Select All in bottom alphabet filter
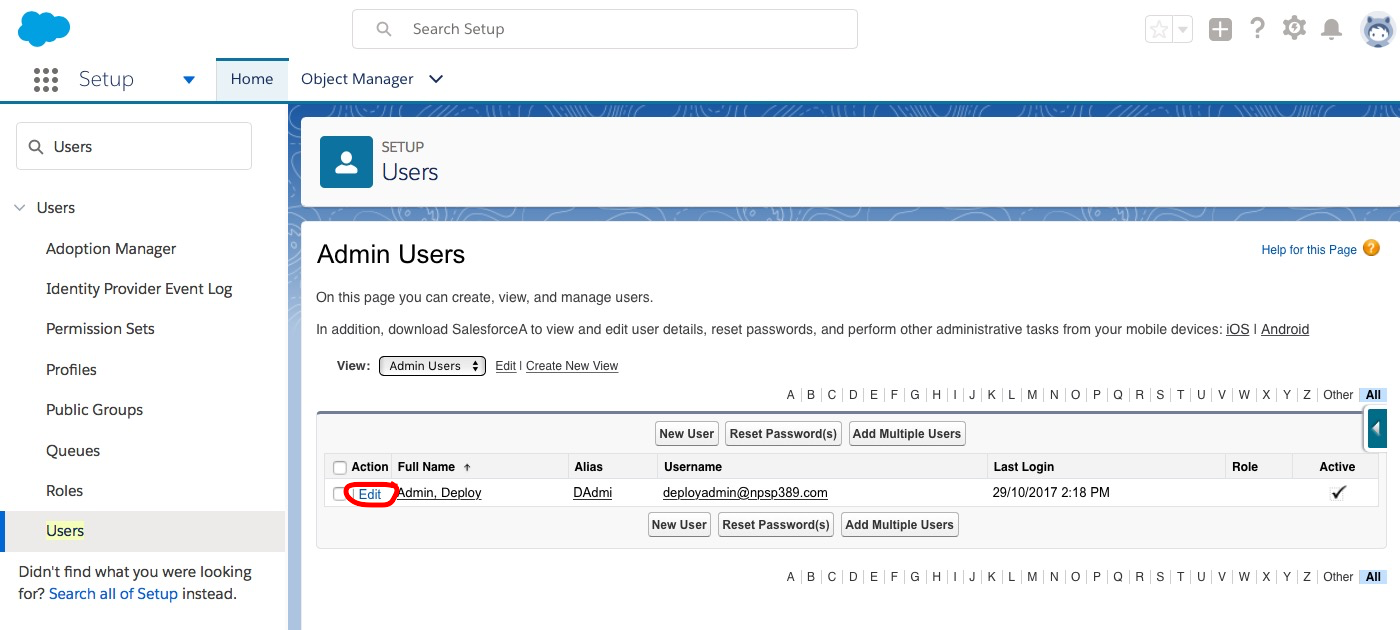Image resolution: width=1400 pixels, height=630 pixels. pos(1373,577)
